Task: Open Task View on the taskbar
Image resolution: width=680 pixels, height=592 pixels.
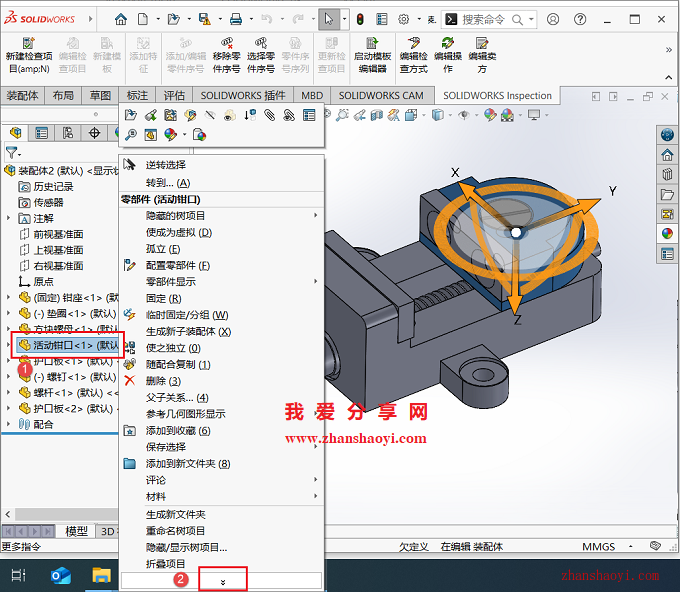Action: [x=18, y=576]
